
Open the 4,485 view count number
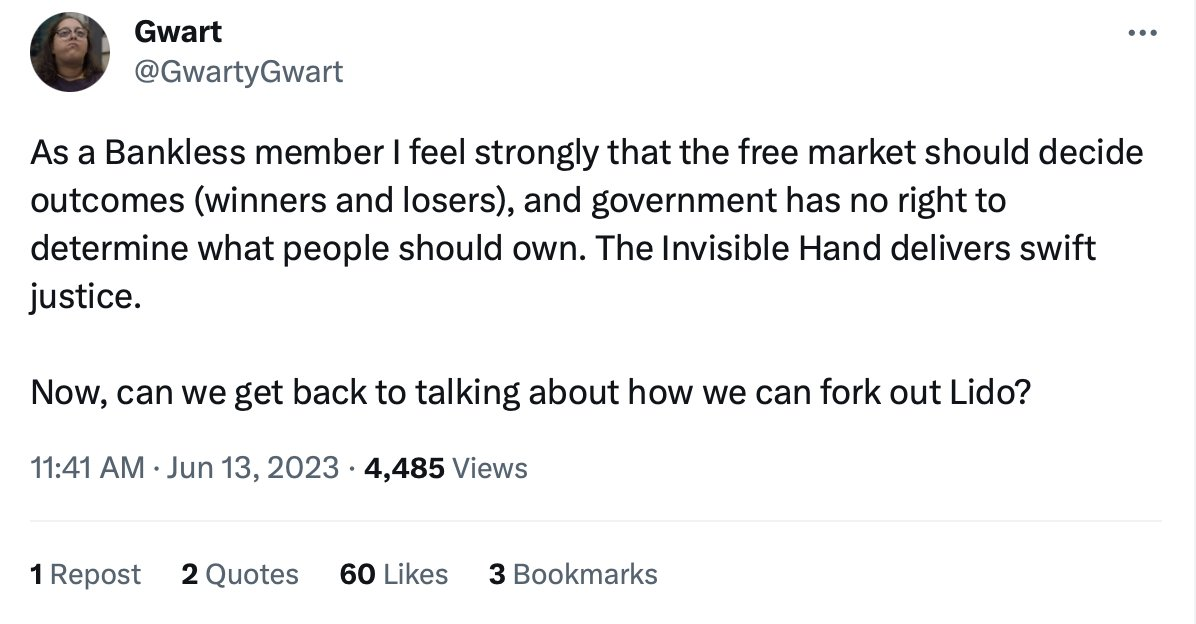405,467
